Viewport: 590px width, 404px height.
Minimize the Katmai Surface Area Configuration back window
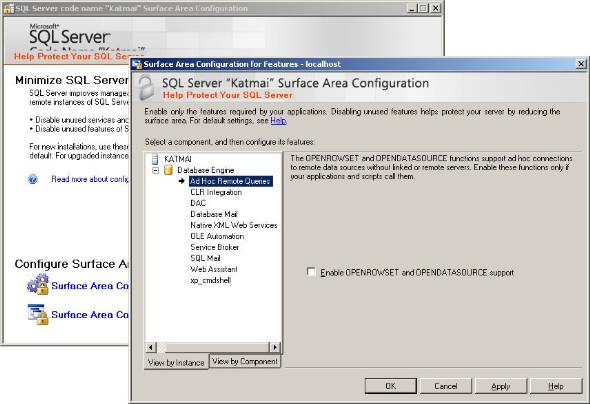point(413,8)
